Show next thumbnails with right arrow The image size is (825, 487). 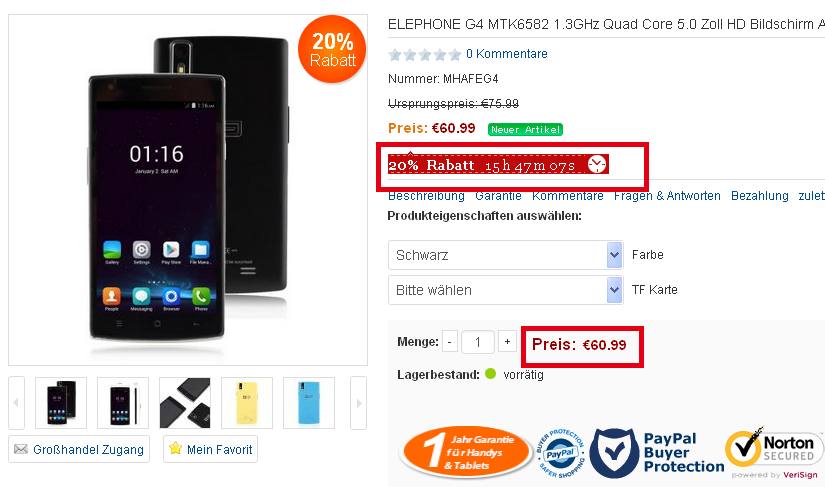coord(359,403)
